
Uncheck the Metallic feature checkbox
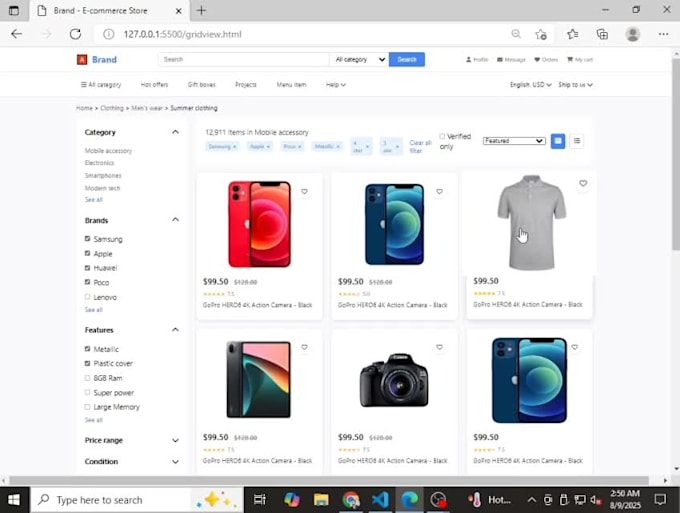(87, 349)
